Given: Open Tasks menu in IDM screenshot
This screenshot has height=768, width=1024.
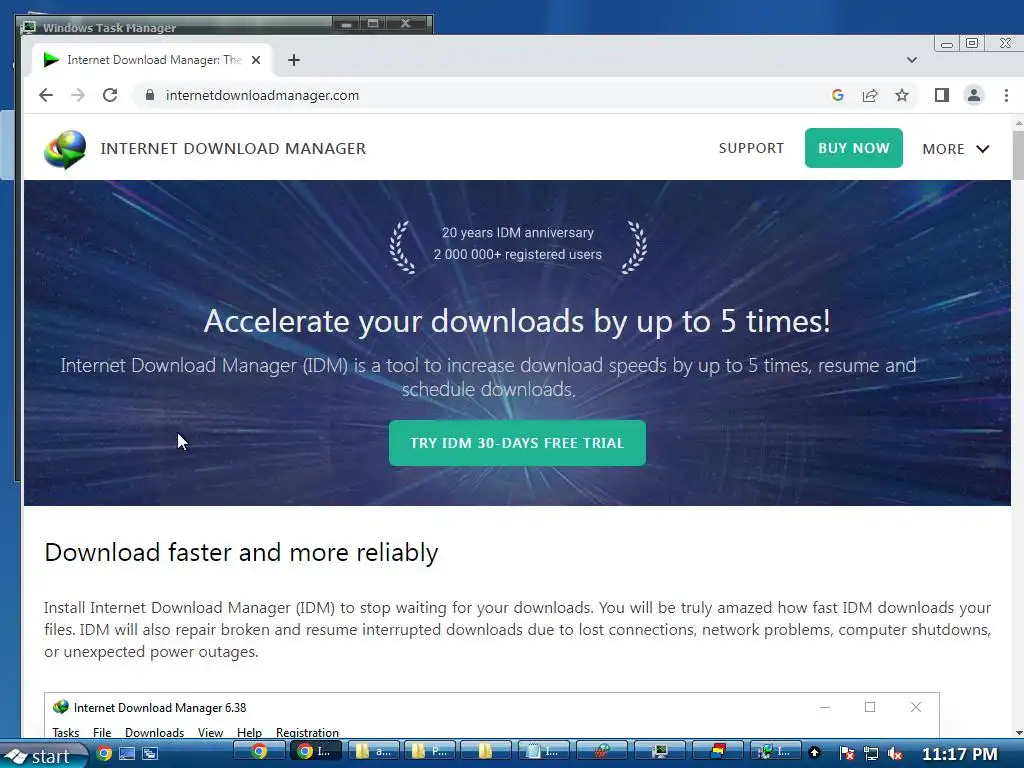Looking at the screenshot, I should tap(65, 733).
